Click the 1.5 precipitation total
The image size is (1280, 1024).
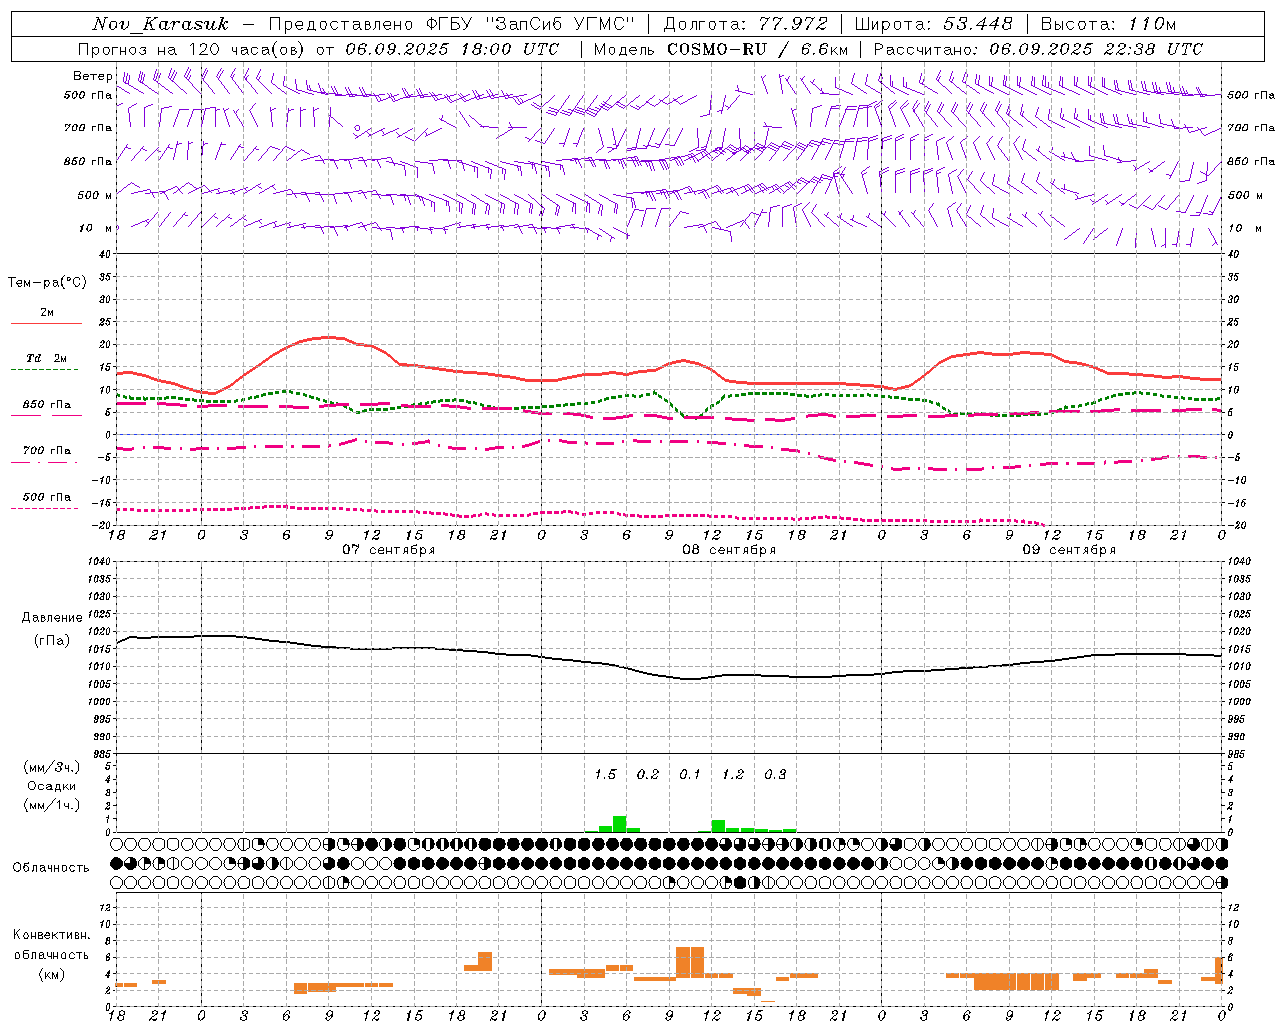(606, 775)
